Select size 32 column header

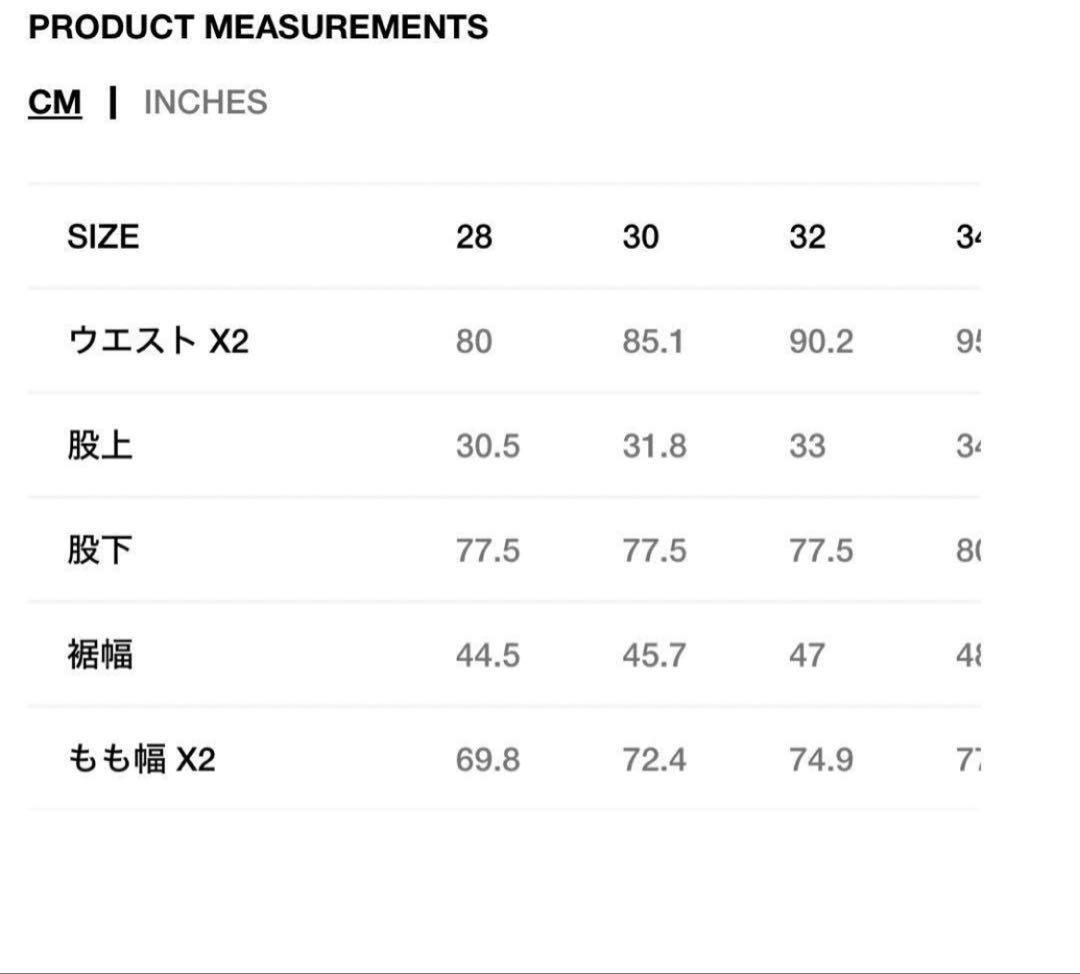click(x=808, y=237)
